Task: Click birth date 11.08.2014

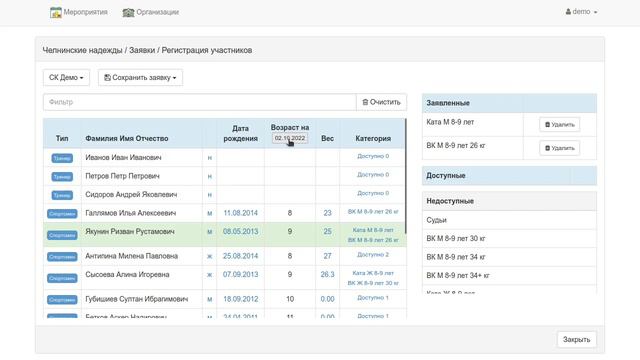Action: 240,213
